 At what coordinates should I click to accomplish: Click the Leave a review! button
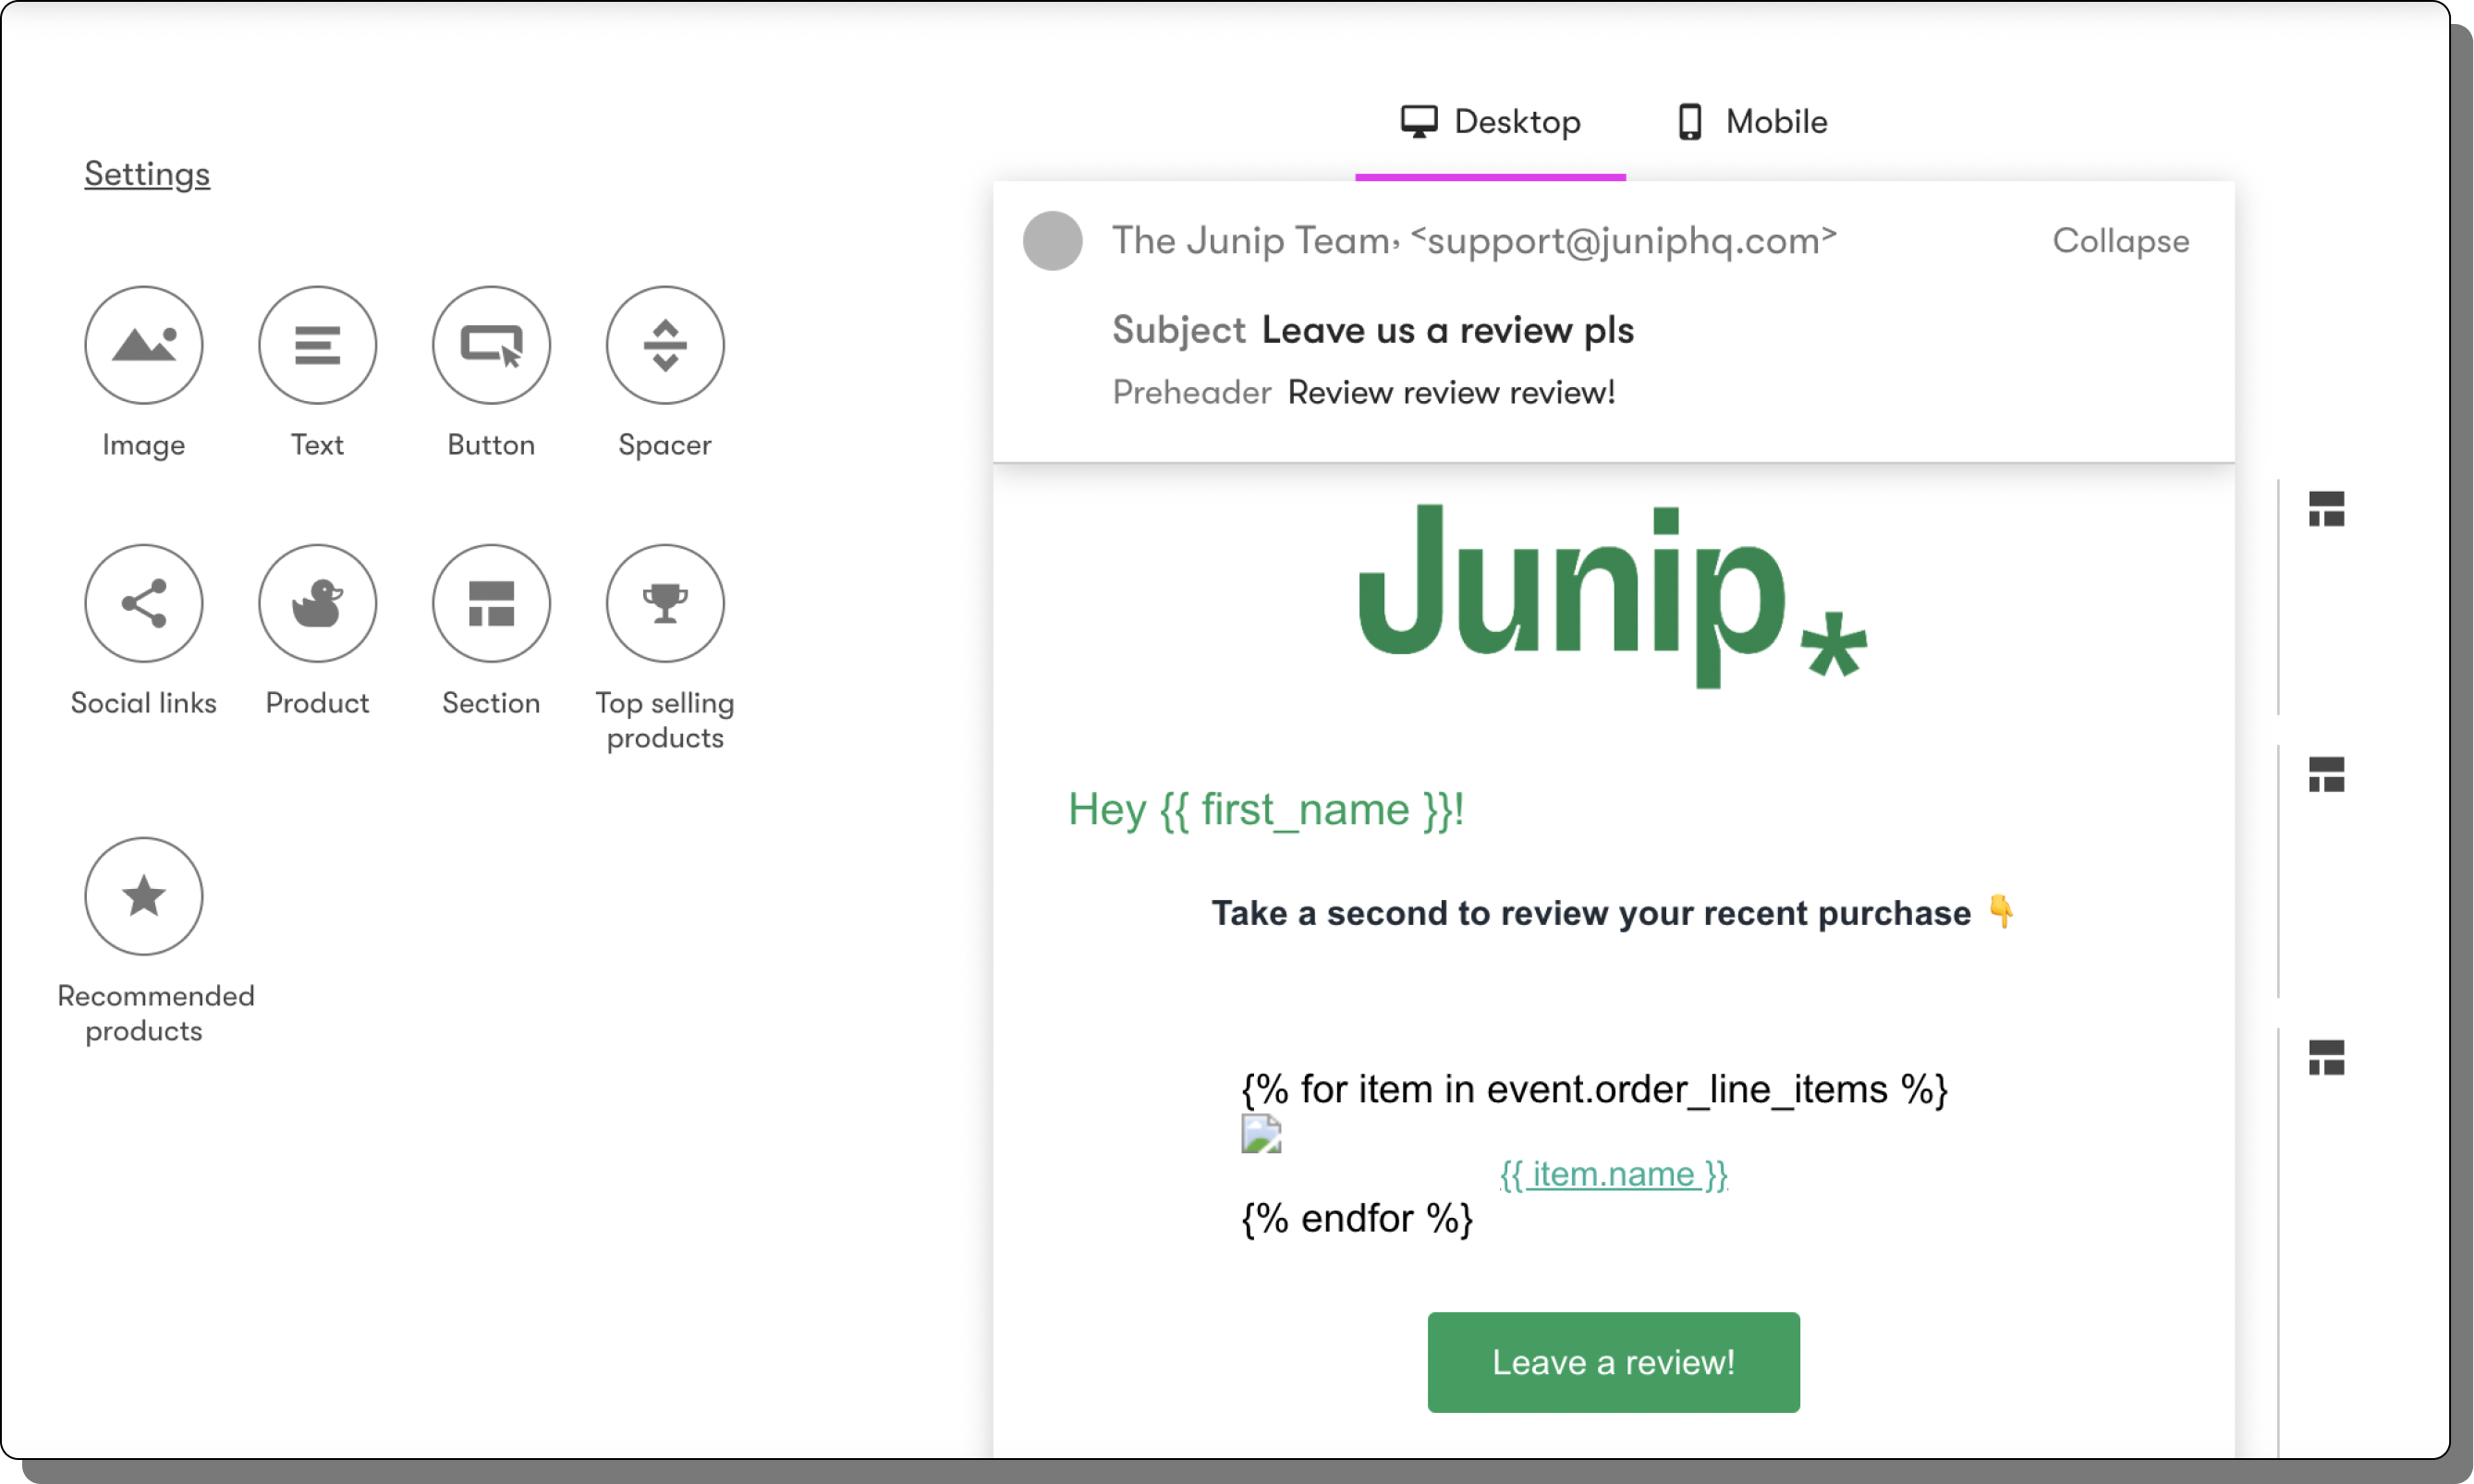[x=1613, y=1362]
